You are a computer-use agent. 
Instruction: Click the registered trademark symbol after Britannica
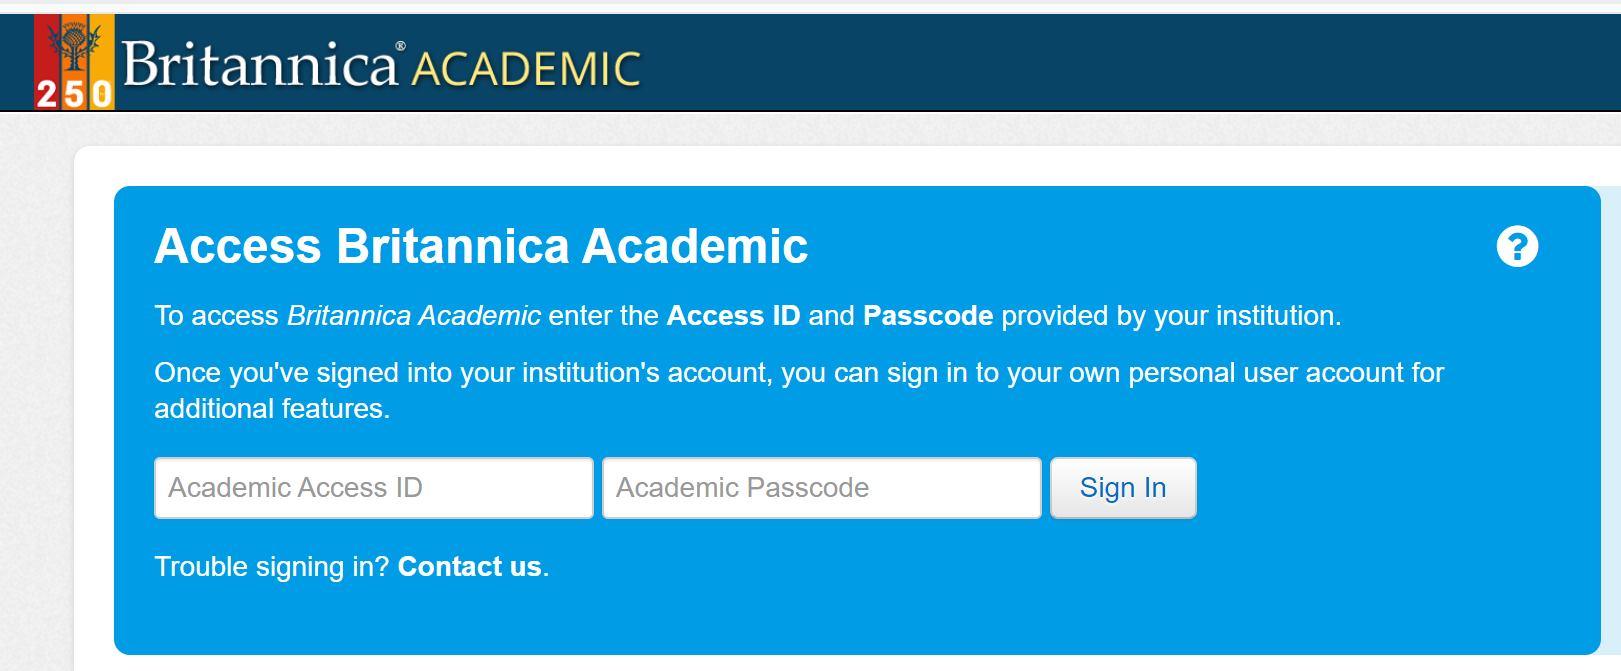click(401, 46)
